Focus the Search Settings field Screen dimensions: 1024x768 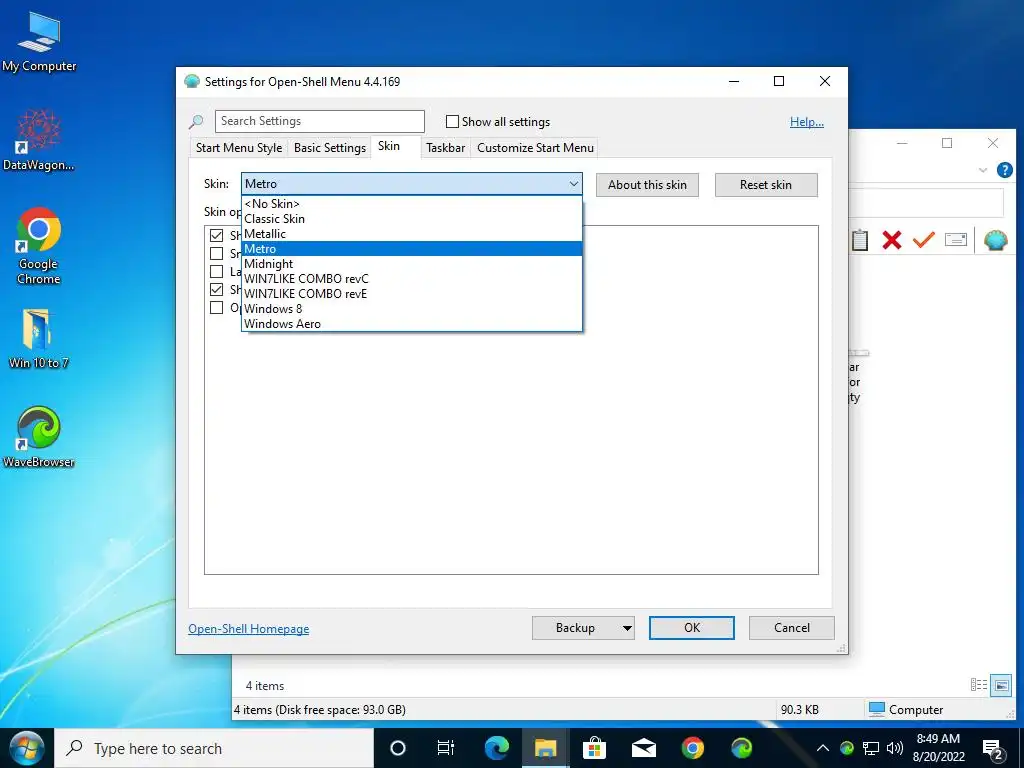pos(320,121)
